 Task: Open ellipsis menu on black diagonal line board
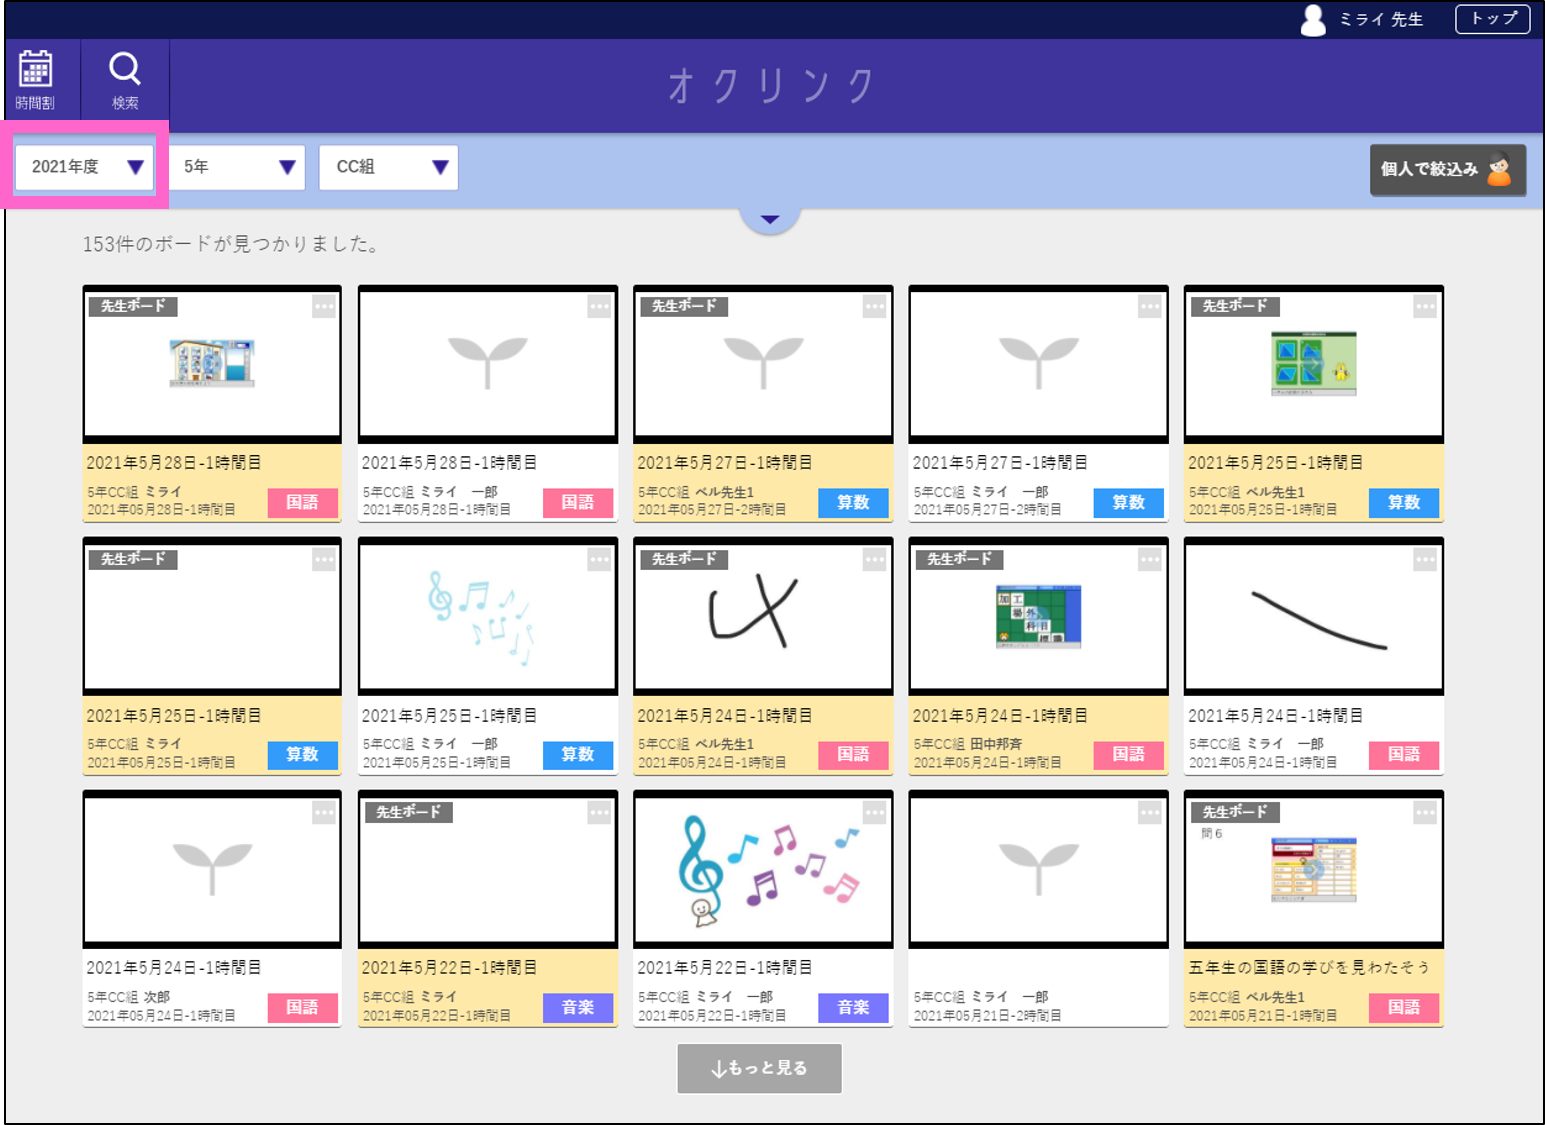[x=1425, y=560]
